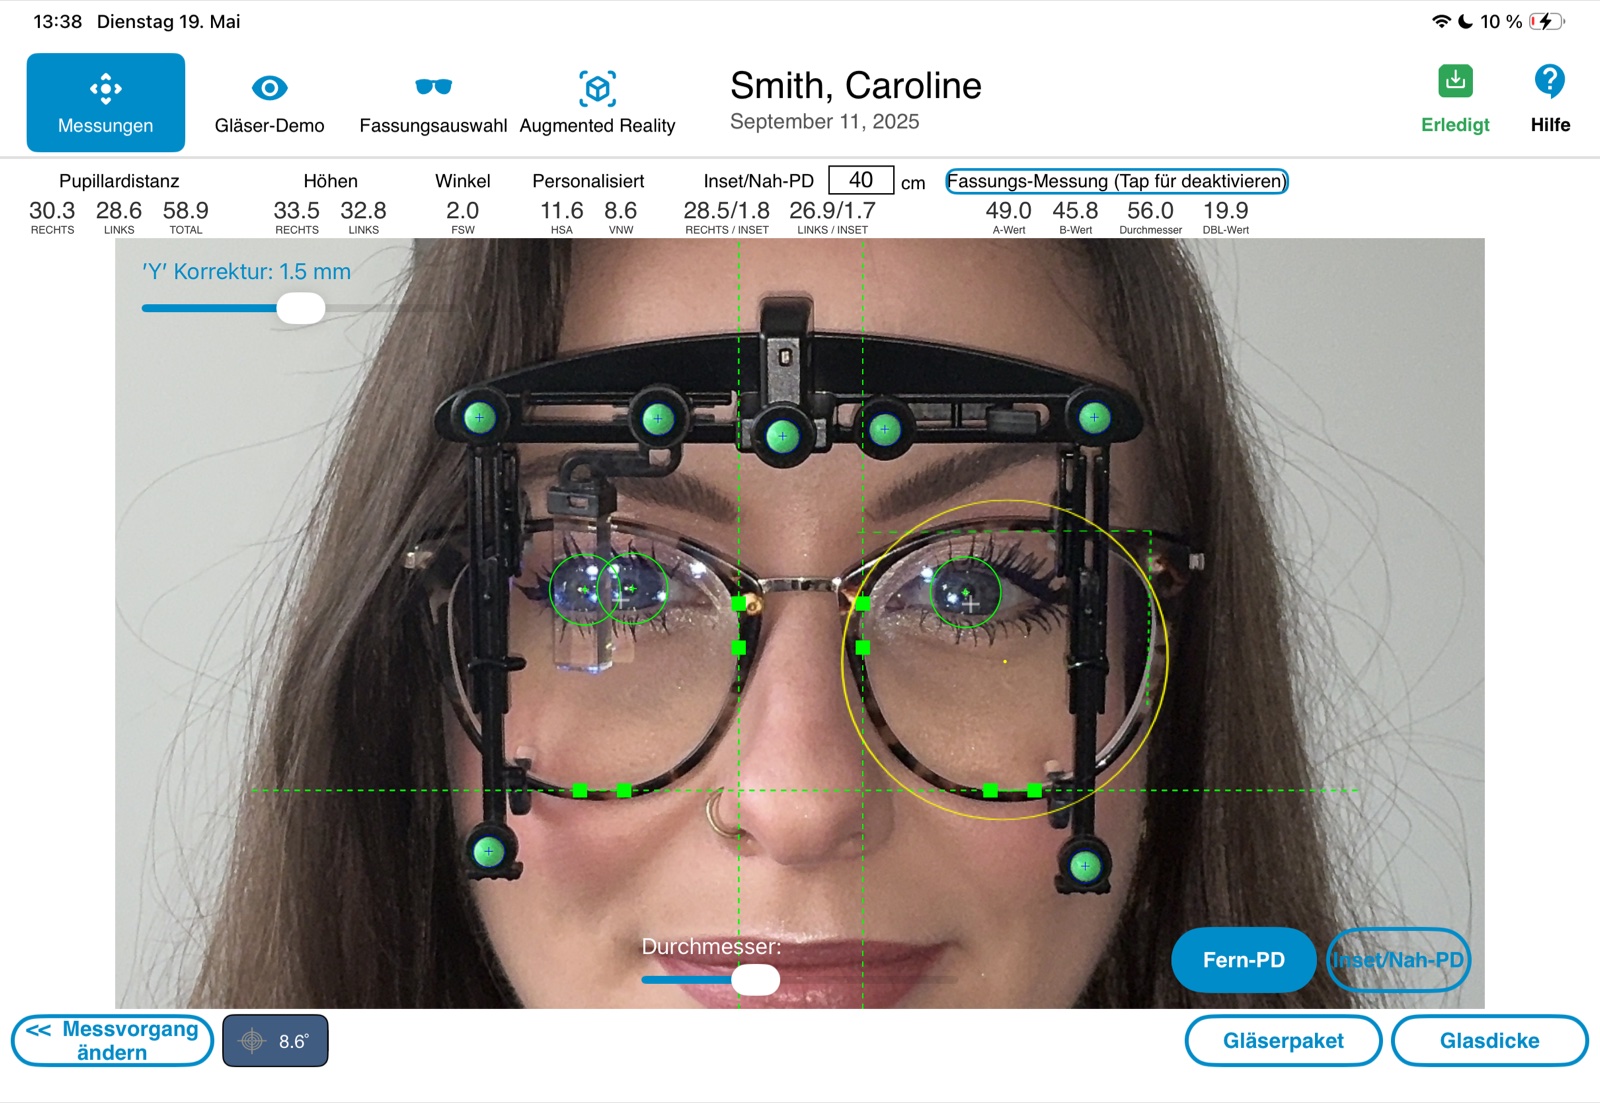Deactivate Fassungs-Messung toggle
1600x1103 pixels.
1117,181
